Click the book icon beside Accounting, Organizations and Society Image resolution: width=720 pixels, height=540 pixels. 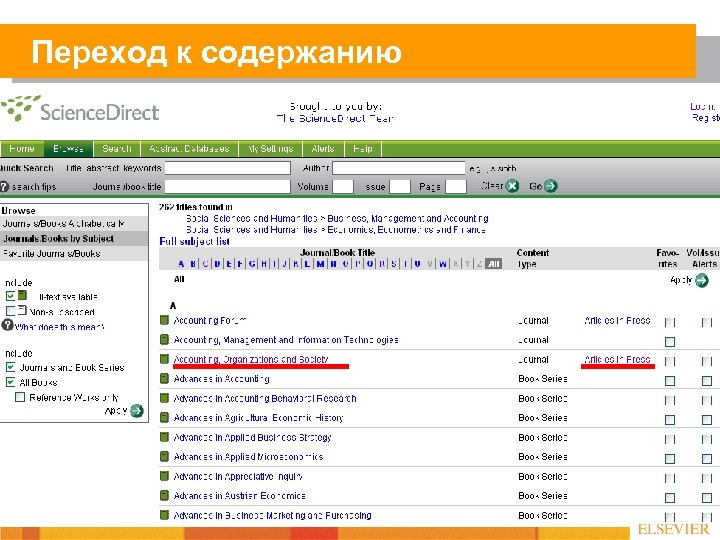click(164, 359)
